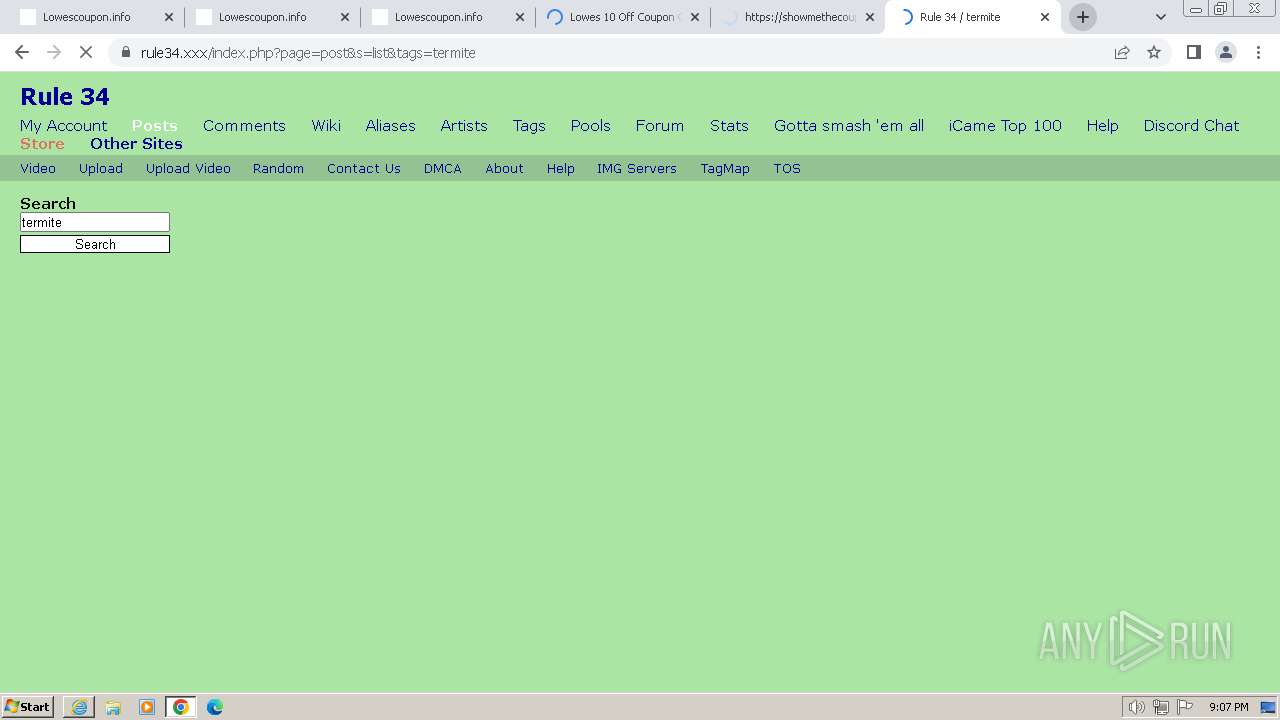Close the Rule 34 / termite tab
The width and height of the screenshot is (1280, 720).
click(1045, 17)
